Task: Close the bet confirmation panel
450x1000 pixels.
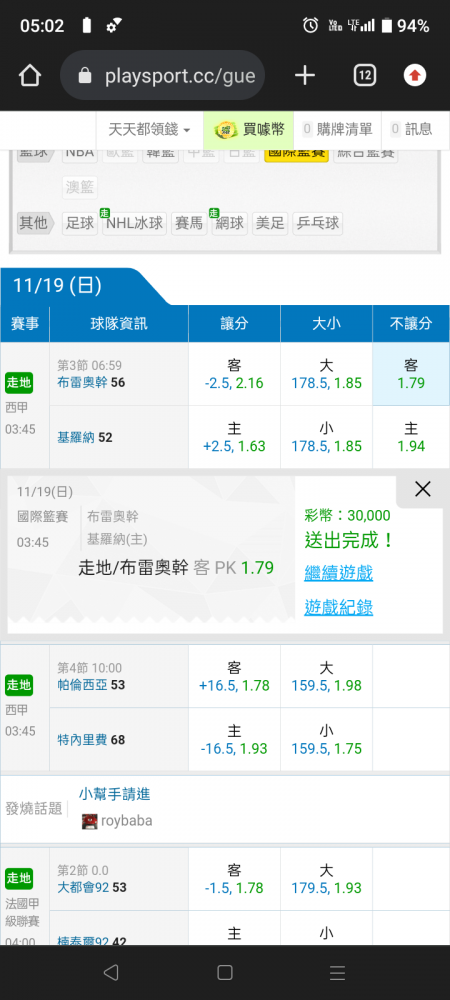Action: tap(423, 489)
